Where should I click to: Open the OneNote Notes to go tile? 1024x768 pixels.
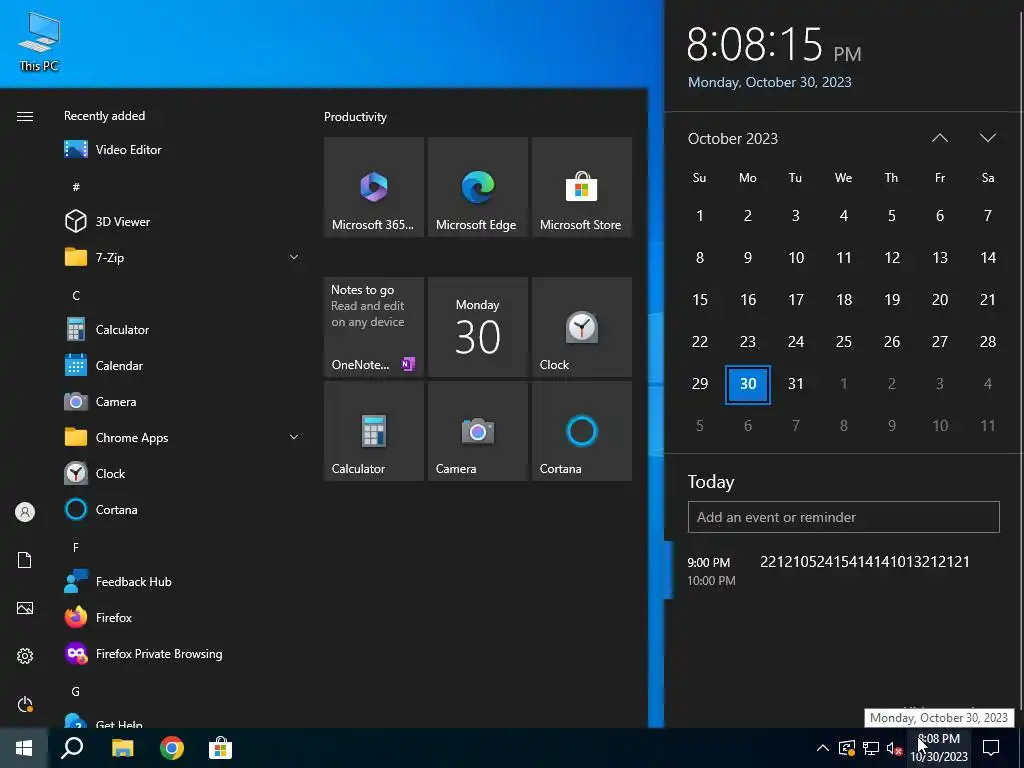(374, 327)
